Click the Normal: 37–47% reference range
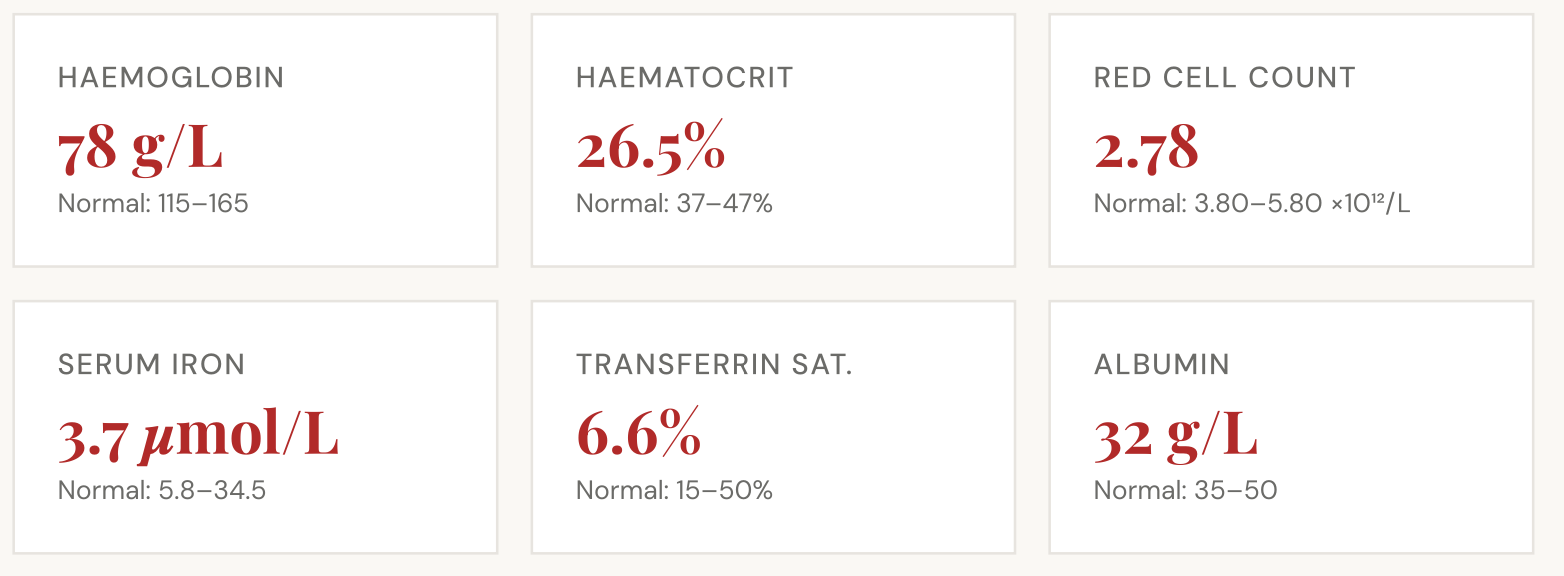 pyautogui.click(x=674, y=204)
